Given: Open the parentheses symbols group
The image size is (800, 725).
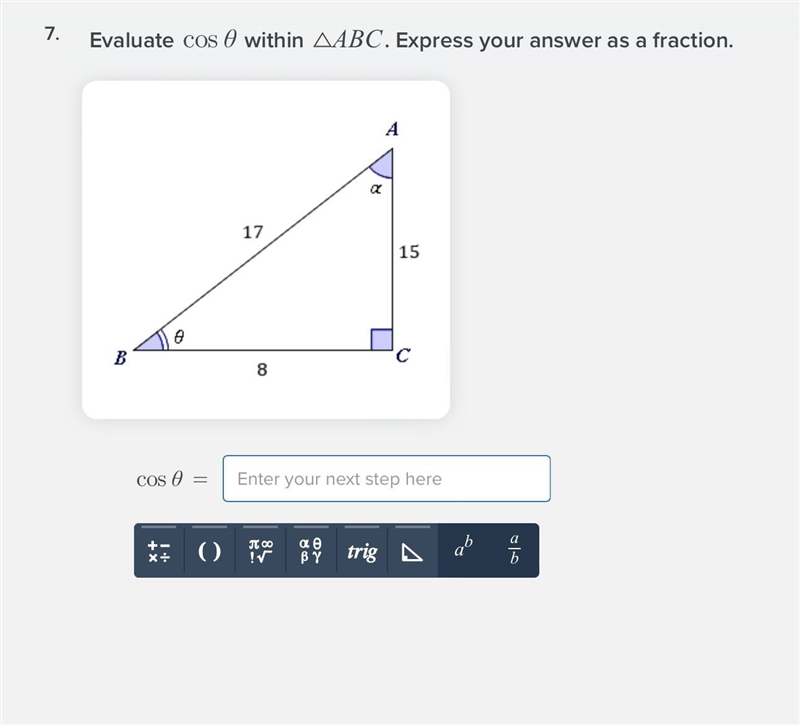Looking at the screenshot, I should [210, 551].
